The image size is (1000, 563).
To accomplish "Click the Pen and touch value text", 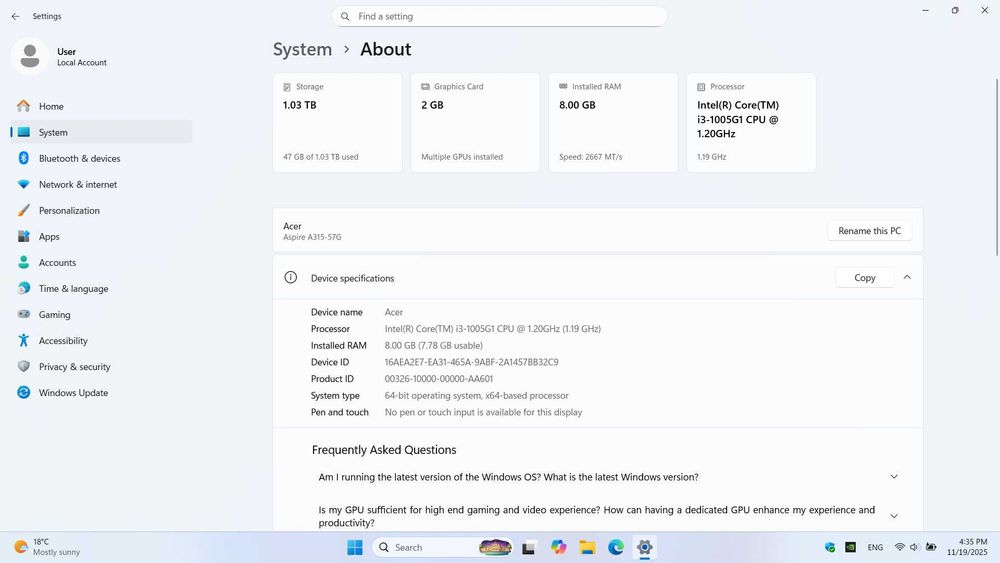I will (x=483, y=412).
